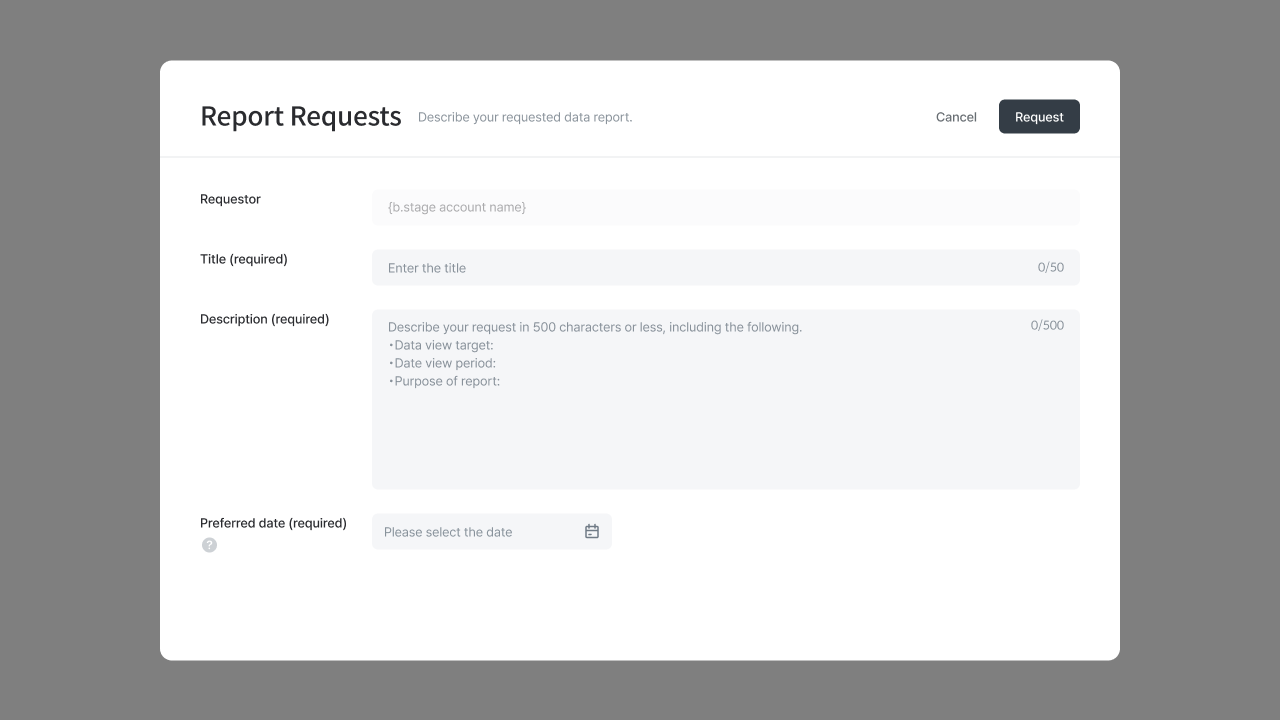Viewport: 1280px width, 720px height.
Task: Click the 0/50 title character counter
Action: 1051,267
